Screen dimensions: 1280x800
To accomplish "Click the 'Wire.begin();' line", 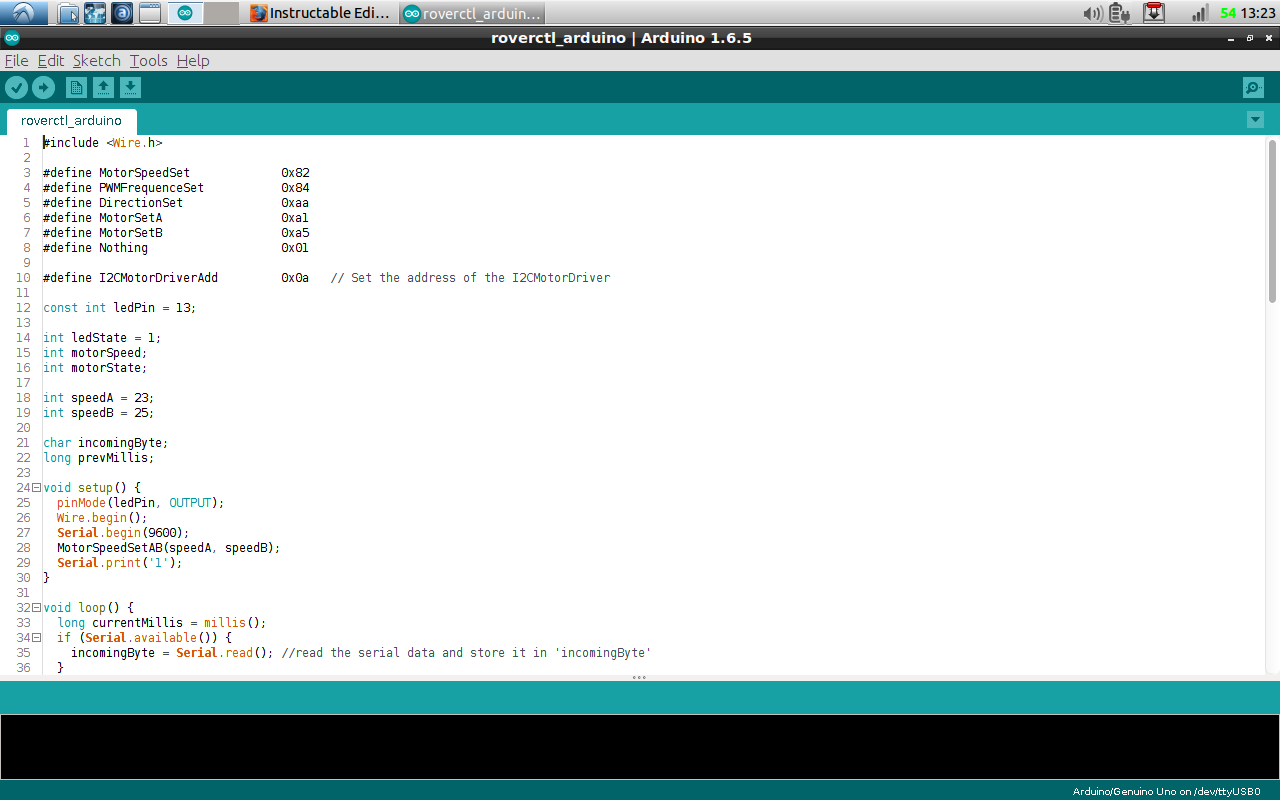I will pyautogui.click(x=102, y=518).
